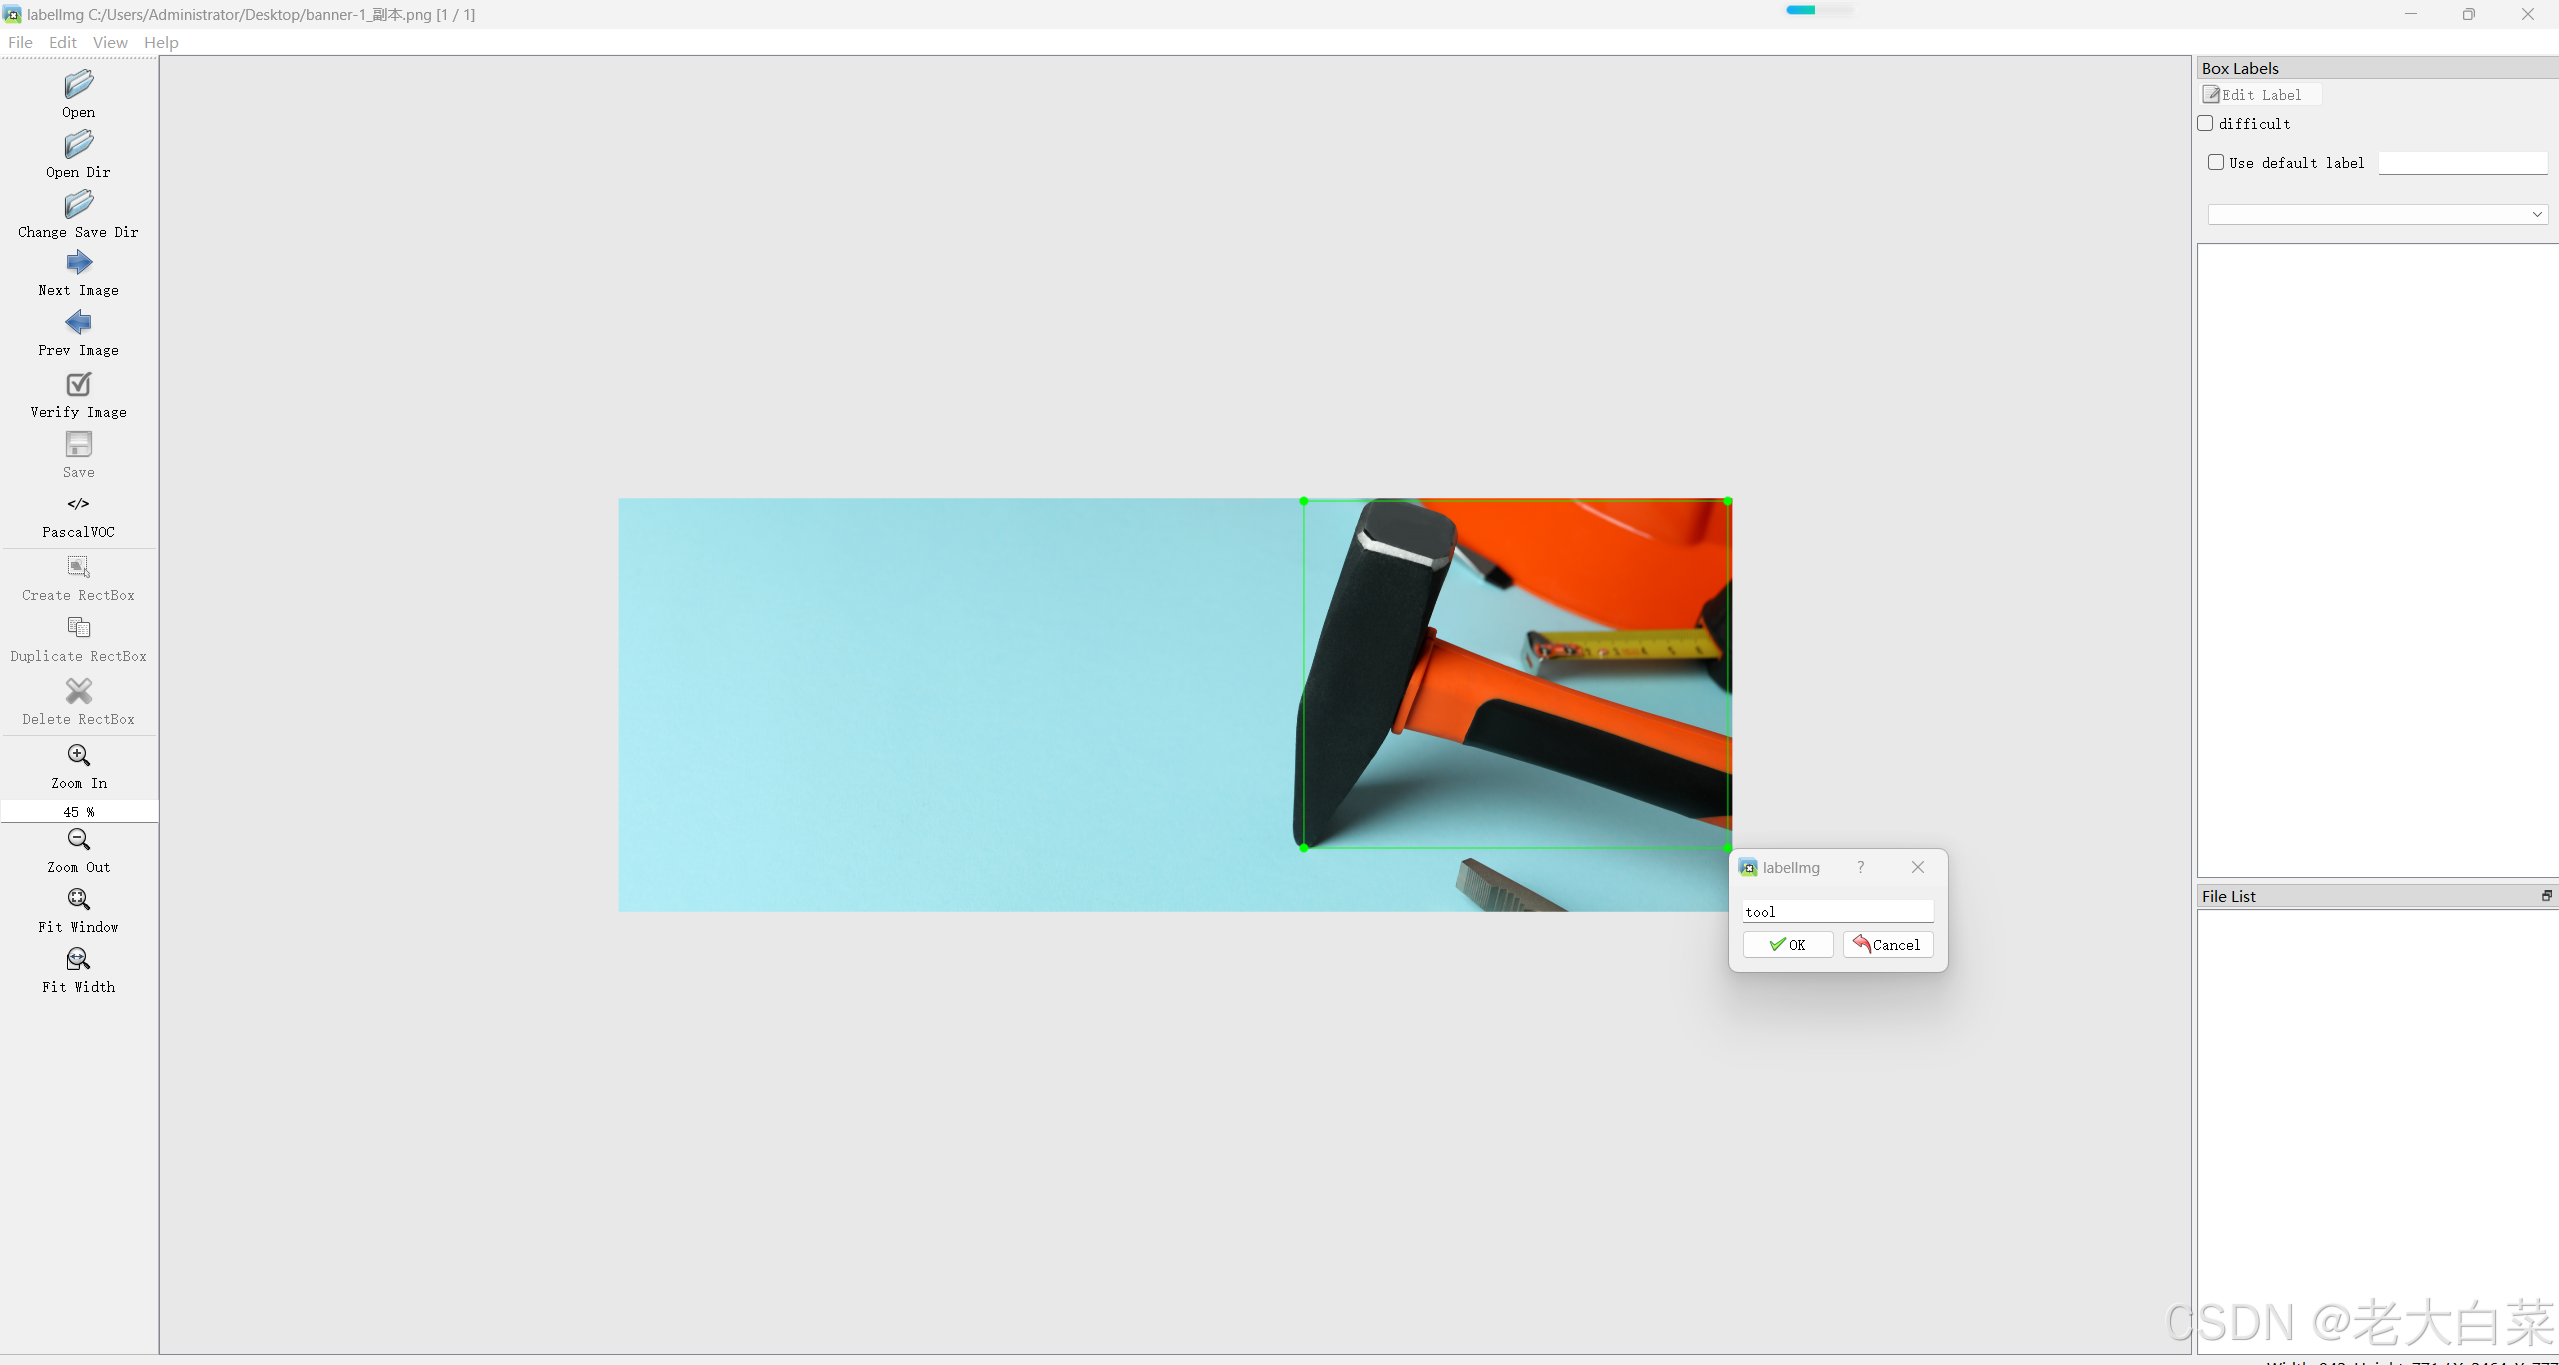Screen dimensions: 2559x1365
Task: Click the Open file icon
Action: [x=78, y=85]
